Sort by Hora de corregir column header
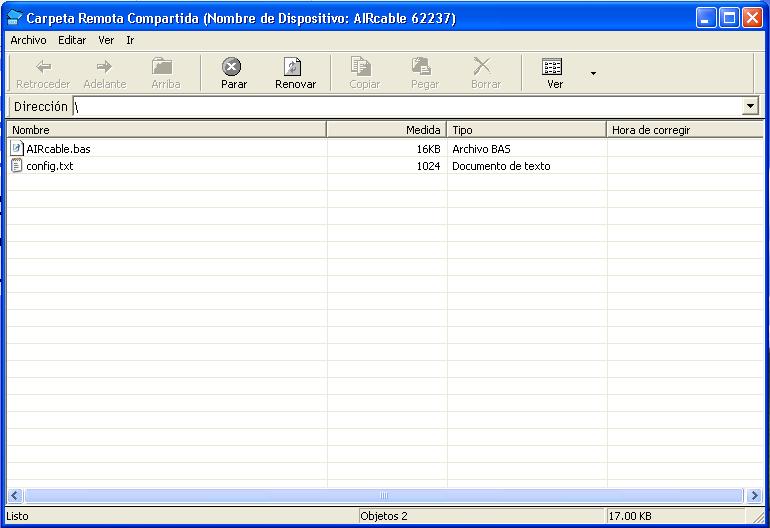The width and height of the screenshot is (770, 528). pyautogui.click(x=685, y=130)
